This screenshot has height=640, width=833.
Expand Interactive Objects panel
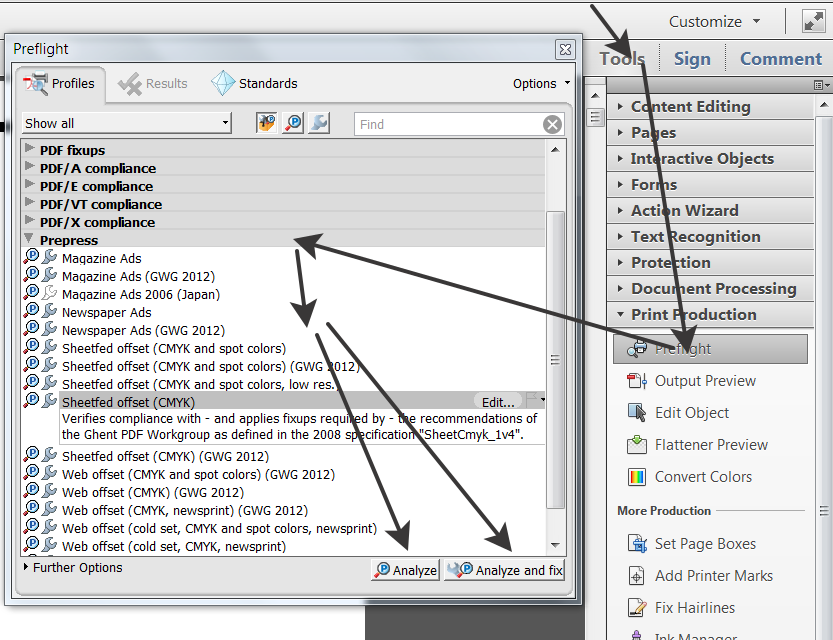[x=710, y=159]
